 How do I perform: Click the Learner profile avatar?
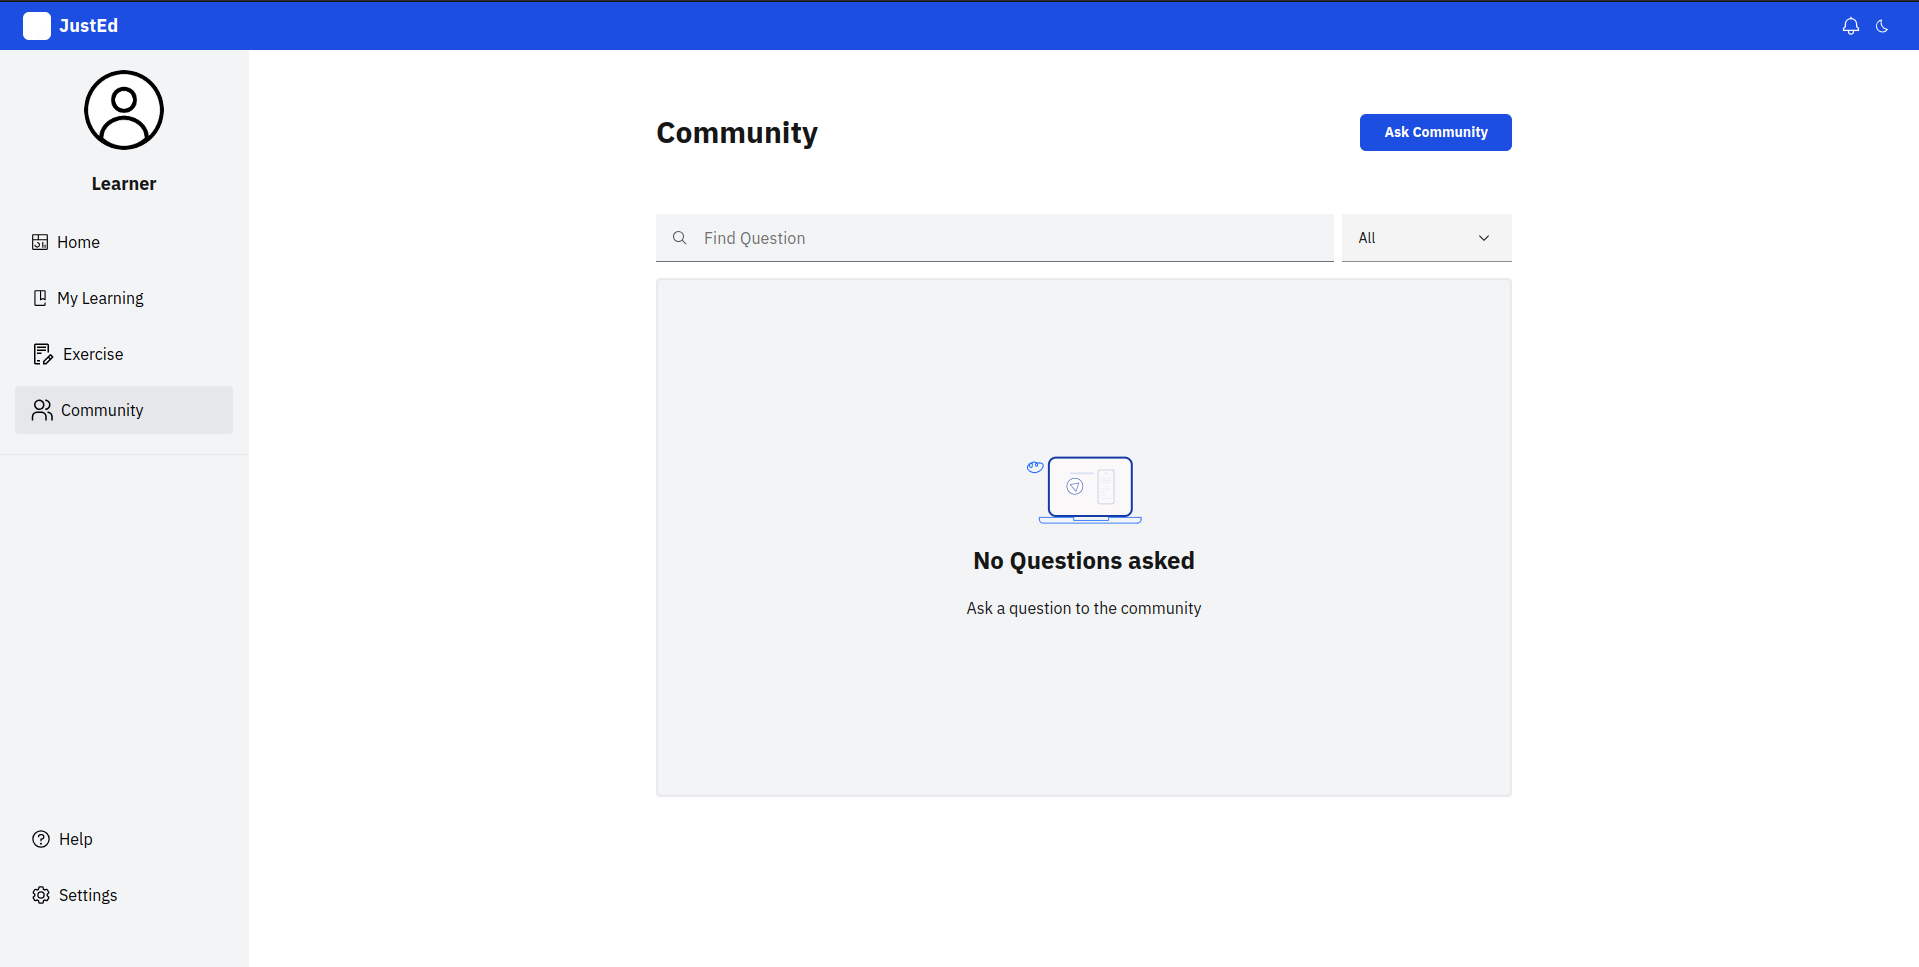point(123,110)
